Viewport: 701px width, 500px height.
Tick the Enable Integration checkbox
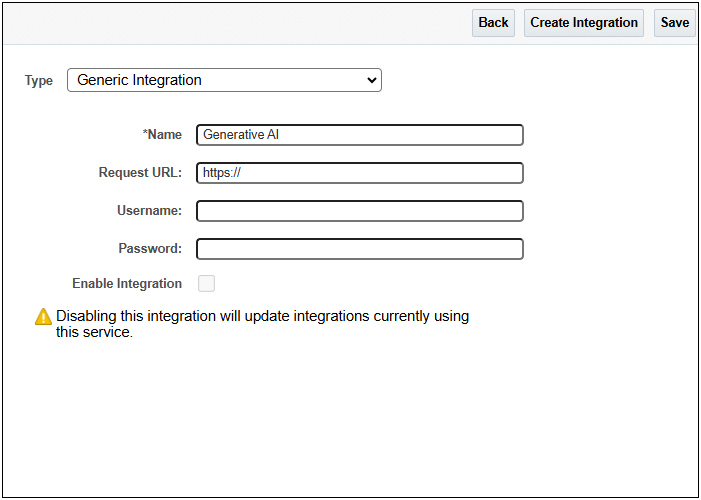207,283
